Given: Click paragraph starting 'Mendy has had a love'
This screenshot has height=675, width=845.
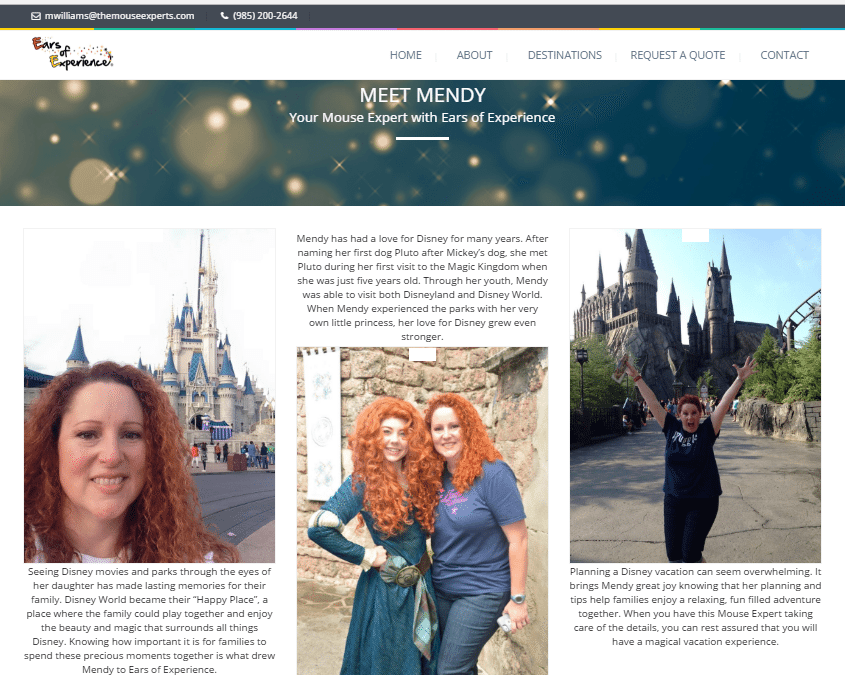Looking at the screenshot, I should tap(422, 288).
